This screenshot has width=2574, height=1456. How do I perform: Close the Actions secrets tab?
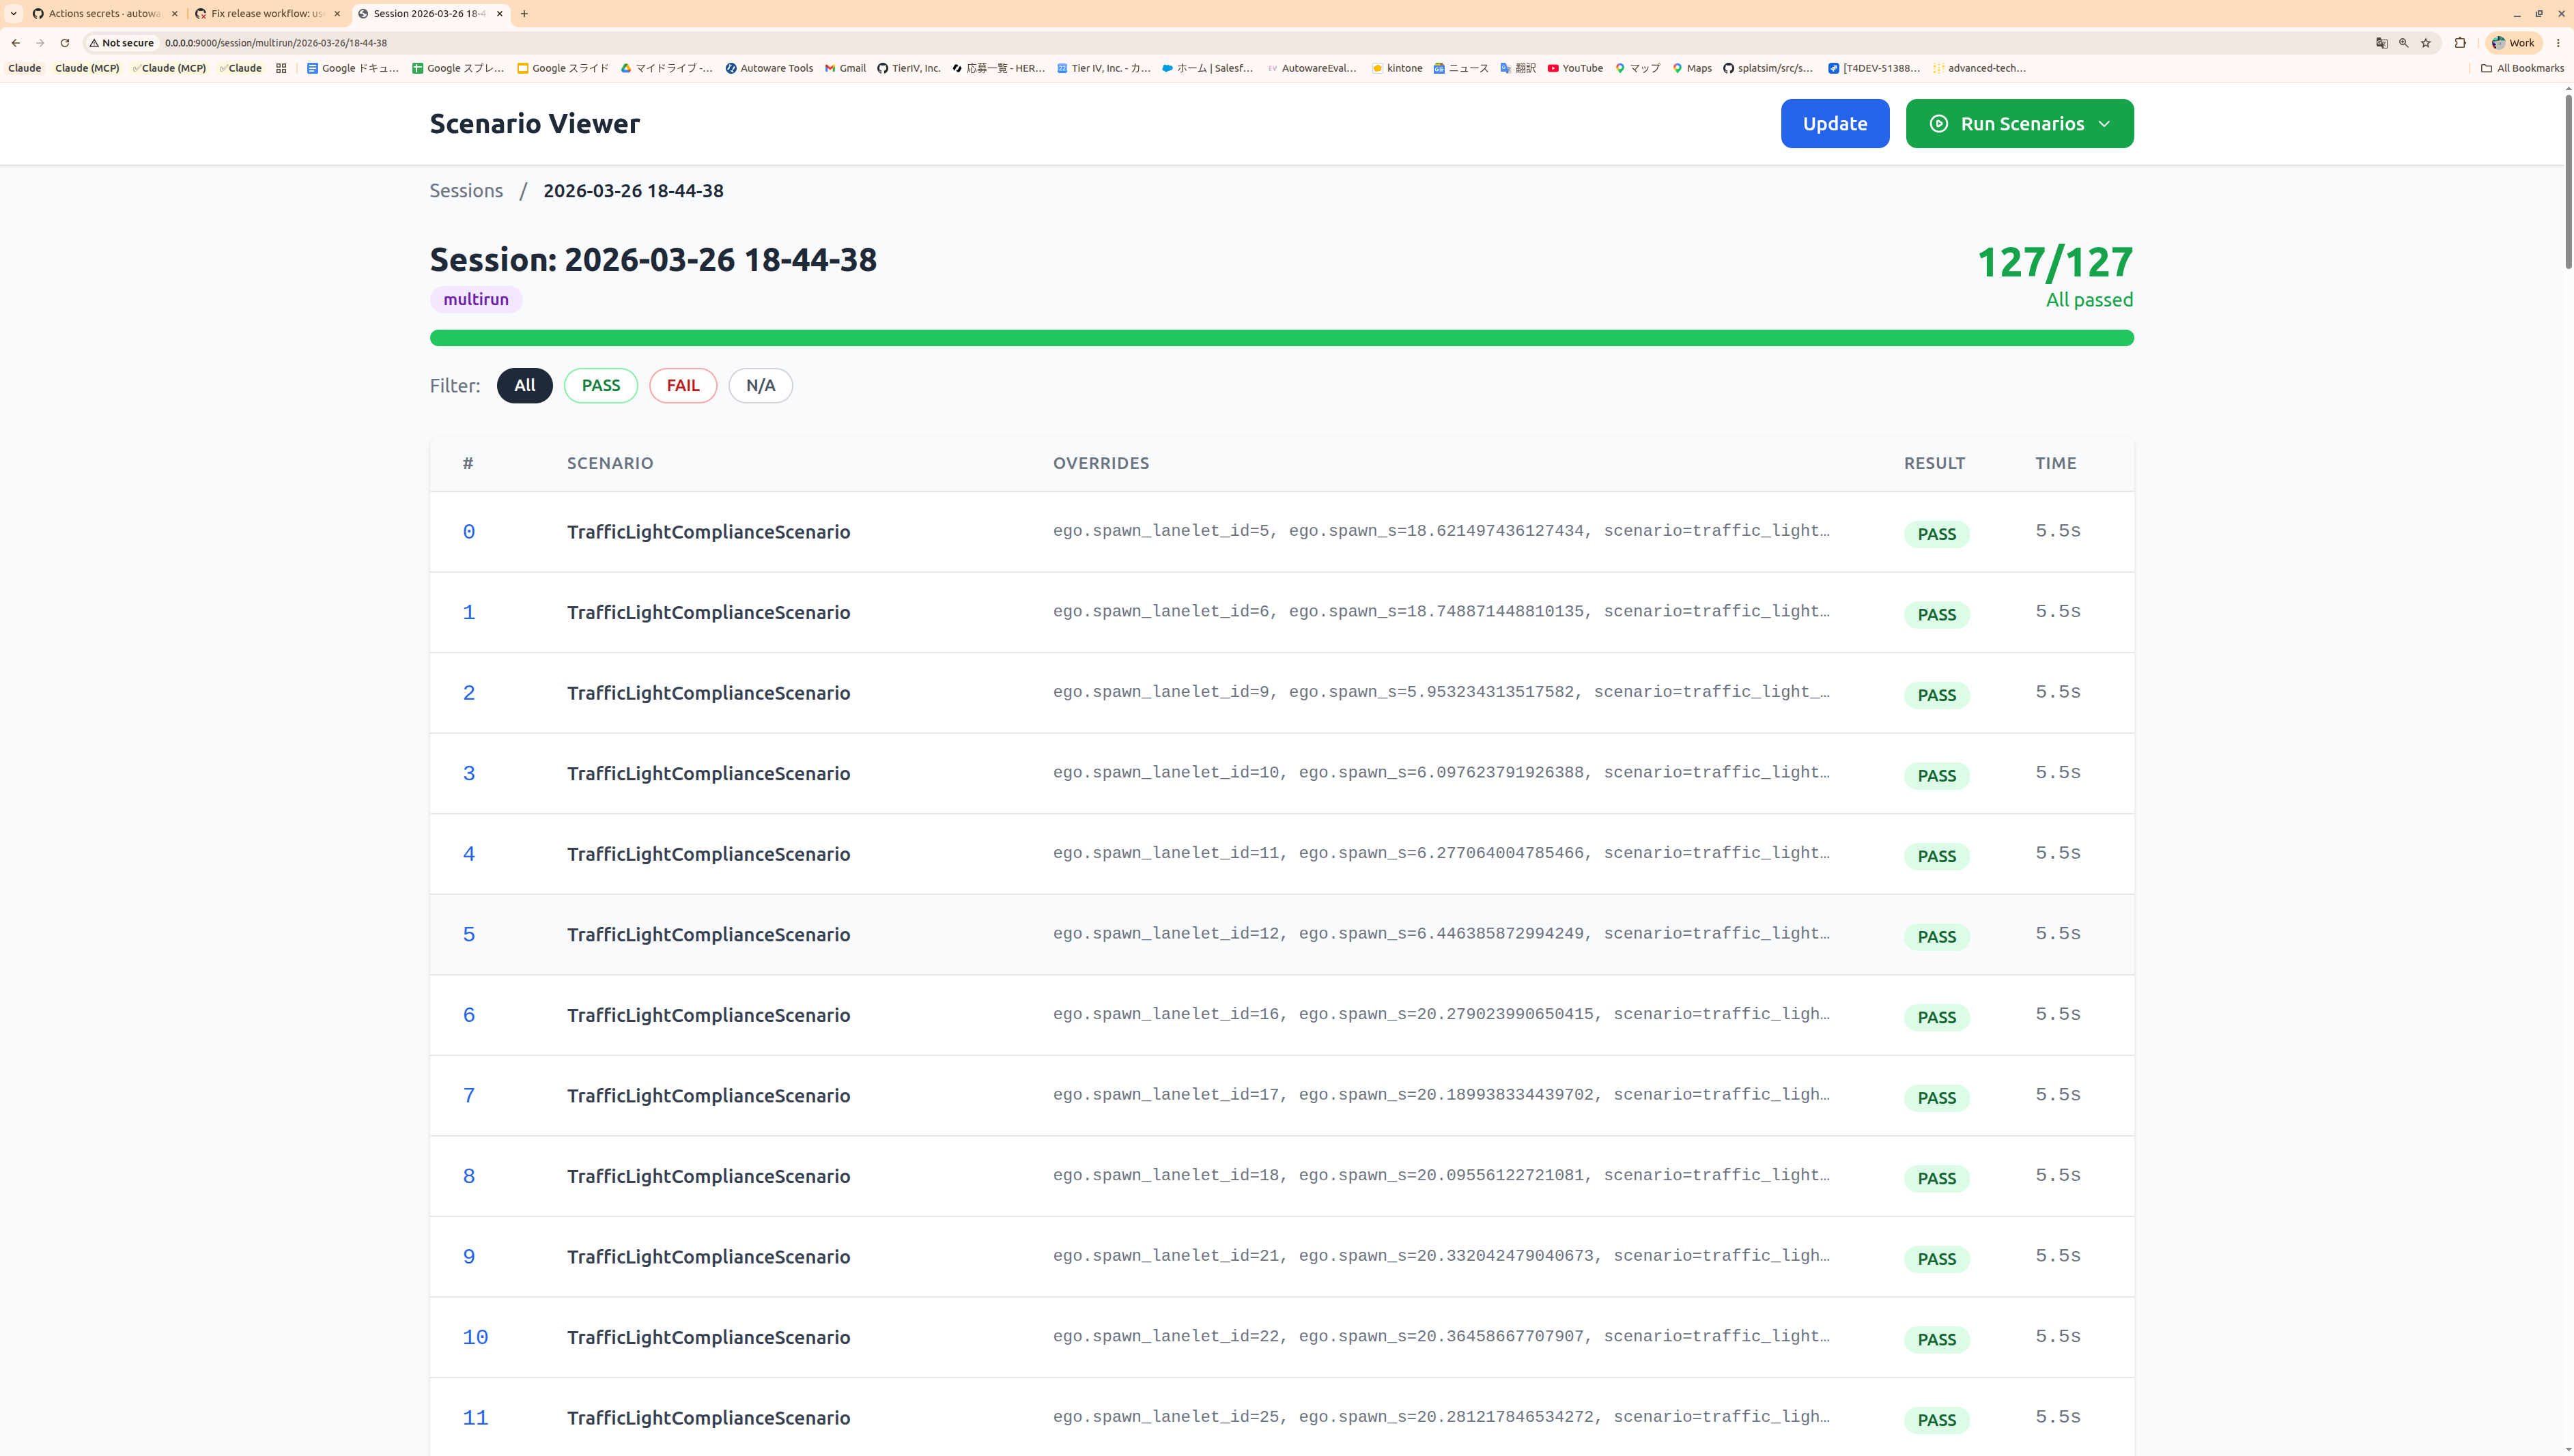click(174, 14)
